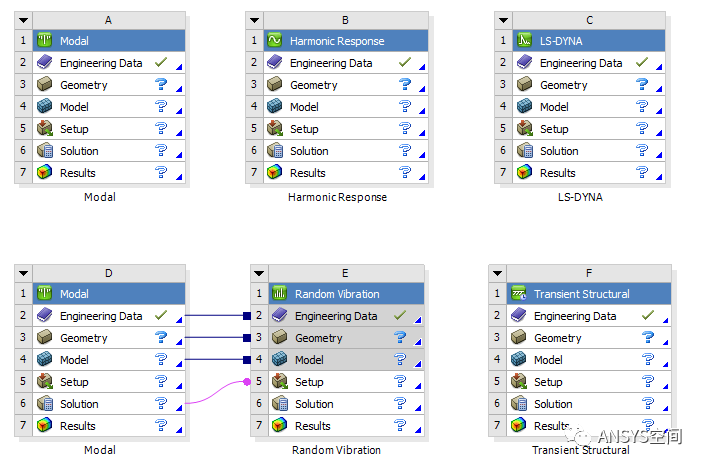Select Engineering Data cell text in system F

(x=575, y=316)
